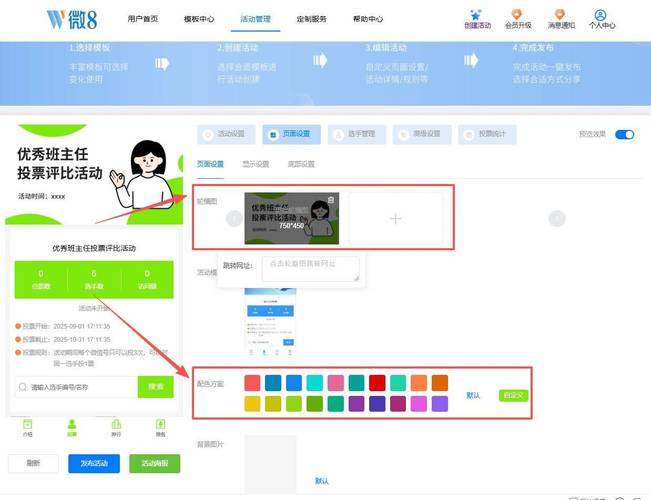The height and width of the screenshot is (500, 651).
Task: Click the plus icon to add carousel image
Action: 396,218
